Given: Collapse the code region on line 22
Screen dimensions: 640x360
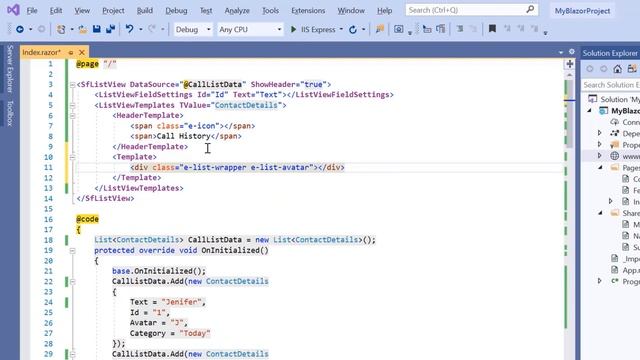Looking at the screenshot, I should [72, 282].
